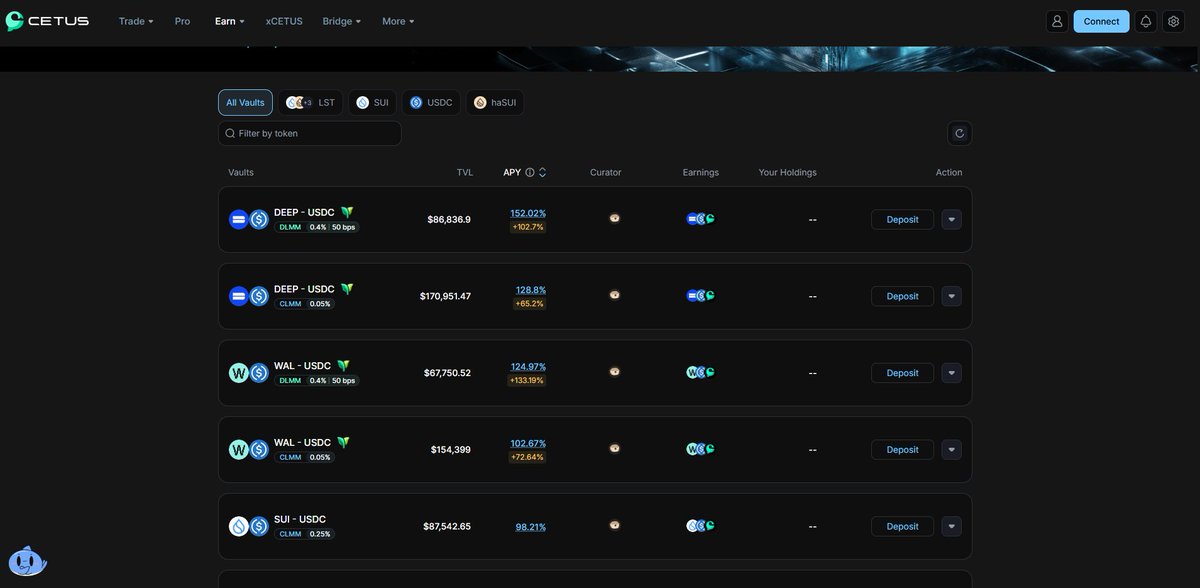The image size is (1200, 588).
Task: Open the Bridge dropdown menu
Action: [342, 21]
